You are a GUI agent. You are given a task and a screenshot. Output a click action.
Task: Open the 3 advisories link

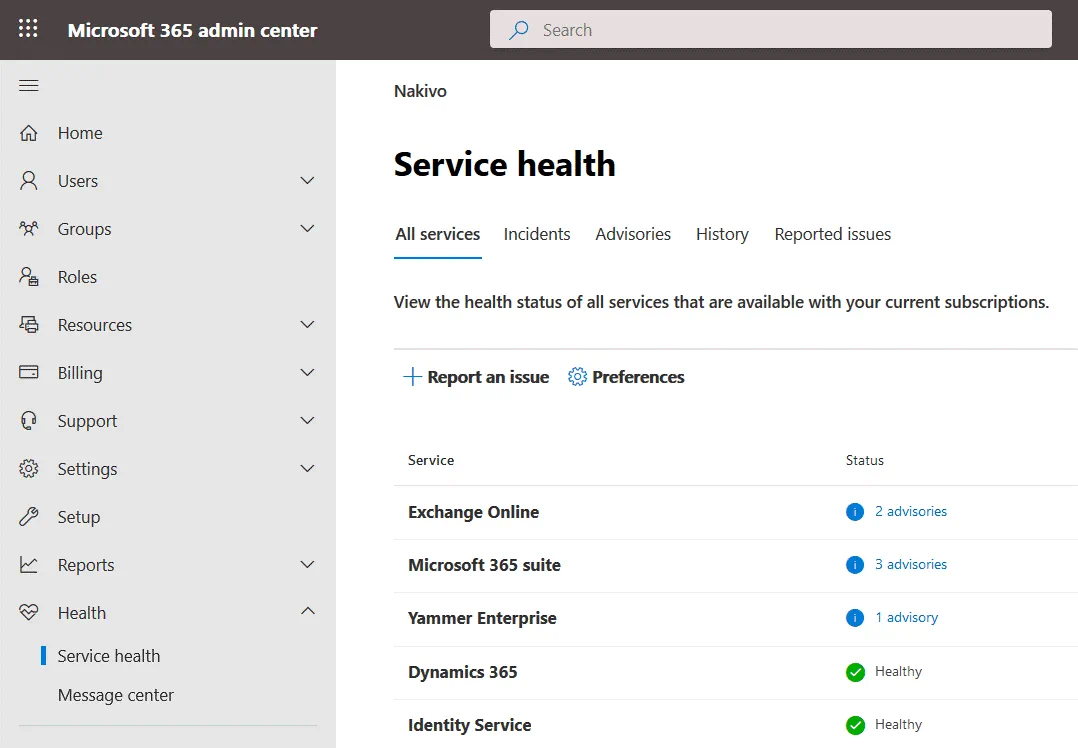click(x=910, y=564)
